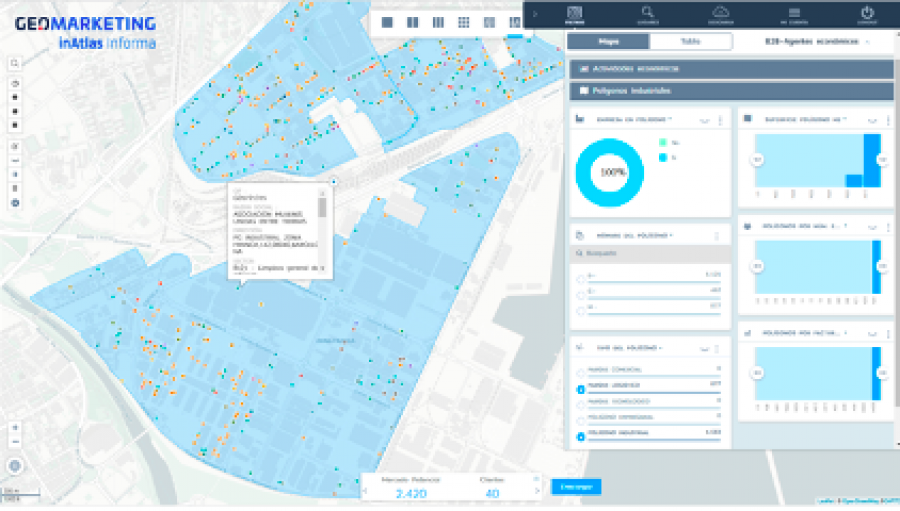Select the single-pane layout icon
The image size is (900, 511).
387,22
